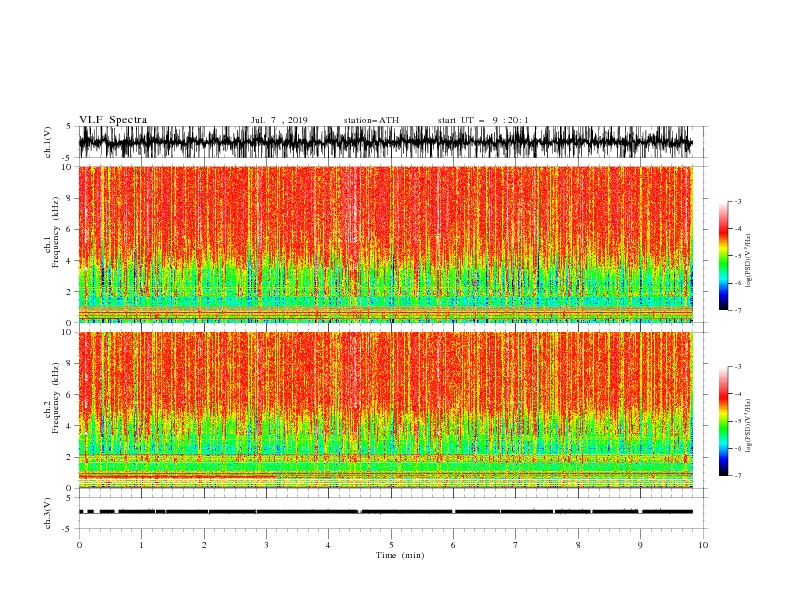The height and width of the screenshot is (612, 792).
Task: Click the ch.1 spectrogram color scale bar
Action: [723, 256]
